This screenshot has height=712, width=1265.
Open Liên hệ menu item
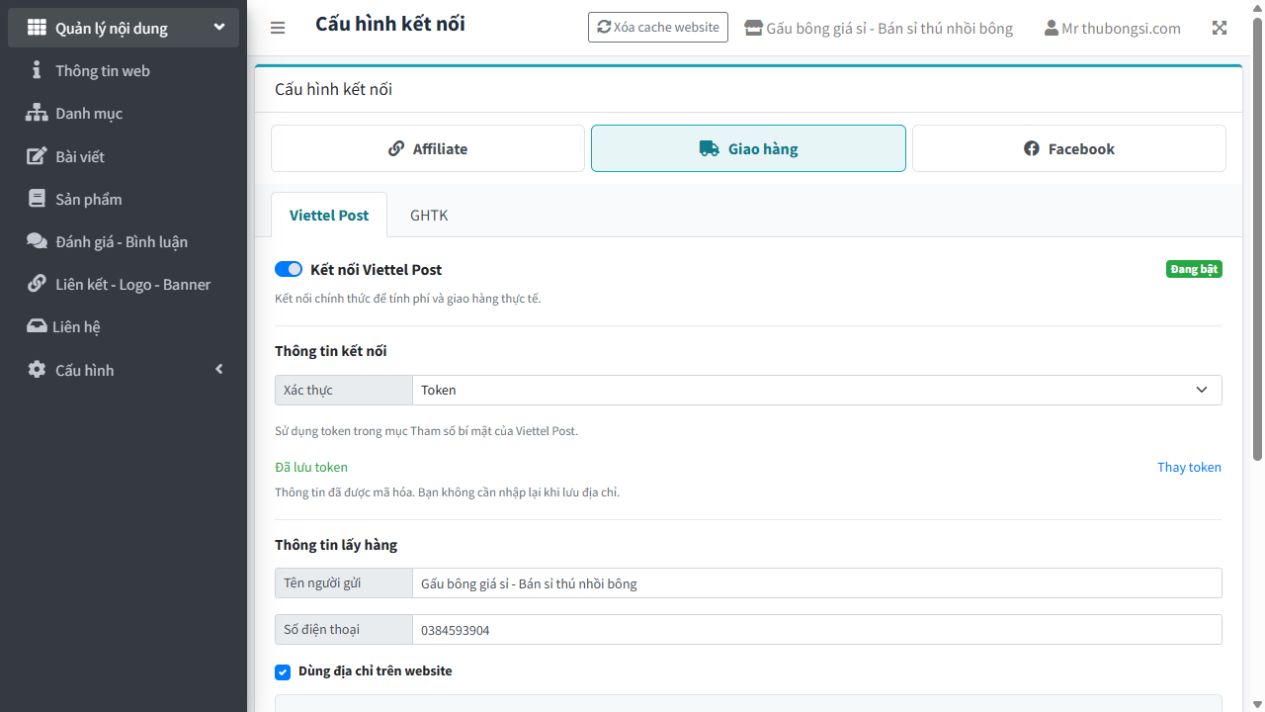[123, 326]
